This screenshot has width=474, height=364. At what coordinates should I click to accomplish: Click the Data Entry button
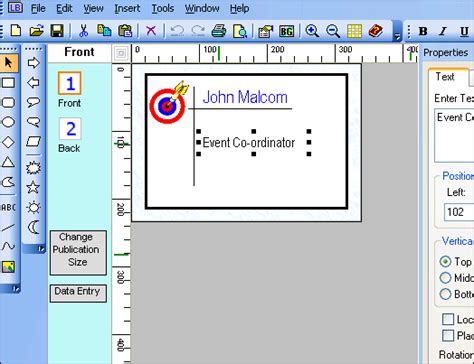pyautogui.click(x=78, y=293)
